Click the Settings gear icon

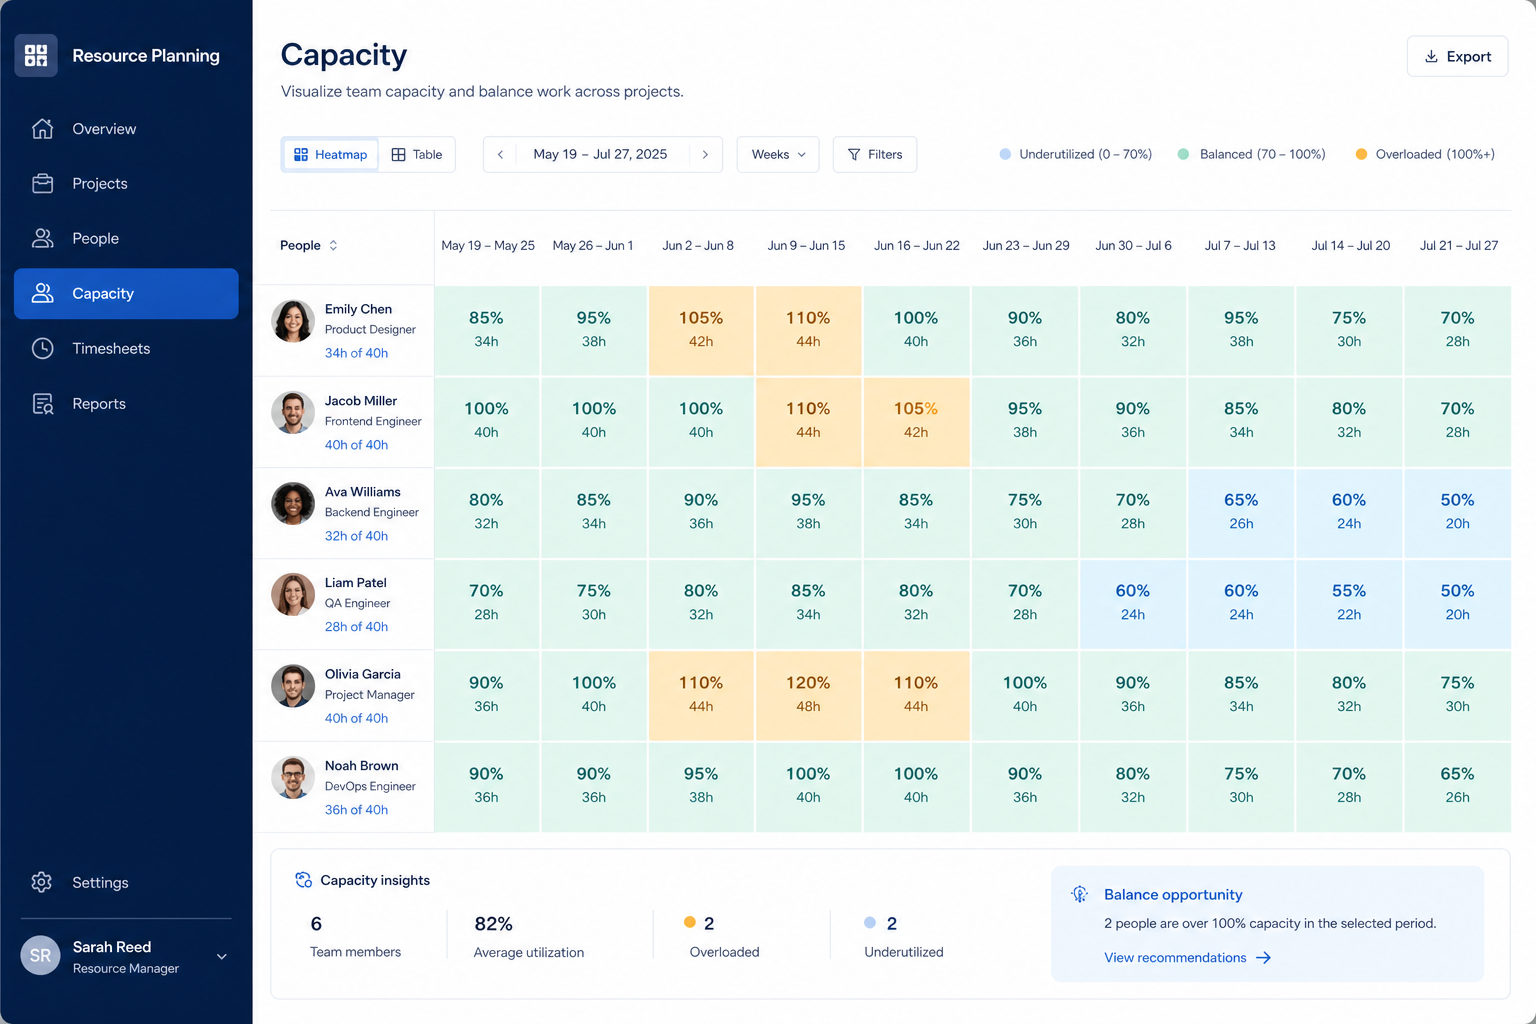[x=41, y=882]
